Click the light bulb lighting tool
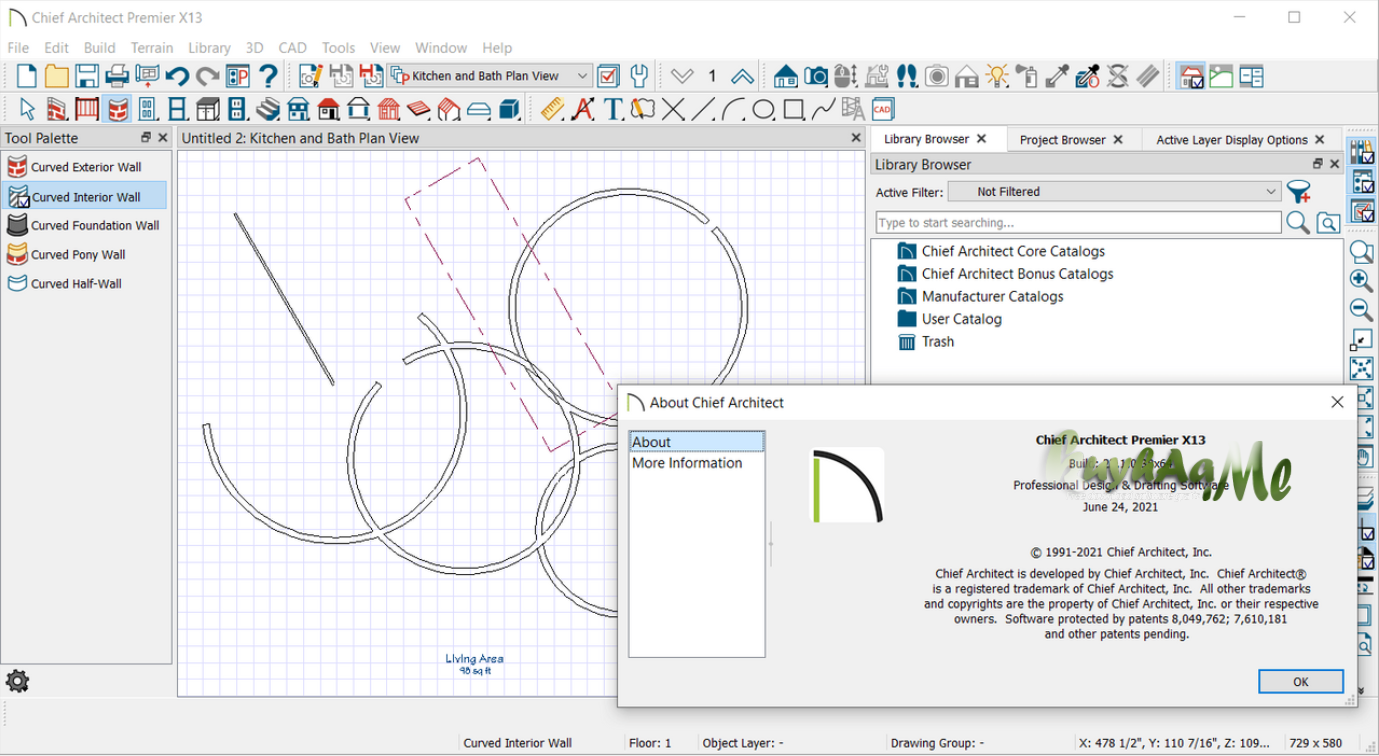The height and width of the screenshot is (756, 1379). pos(997,76)
